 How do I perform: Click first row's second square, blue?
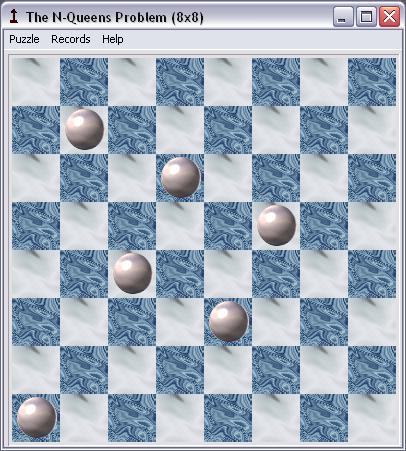coord(84,82)
